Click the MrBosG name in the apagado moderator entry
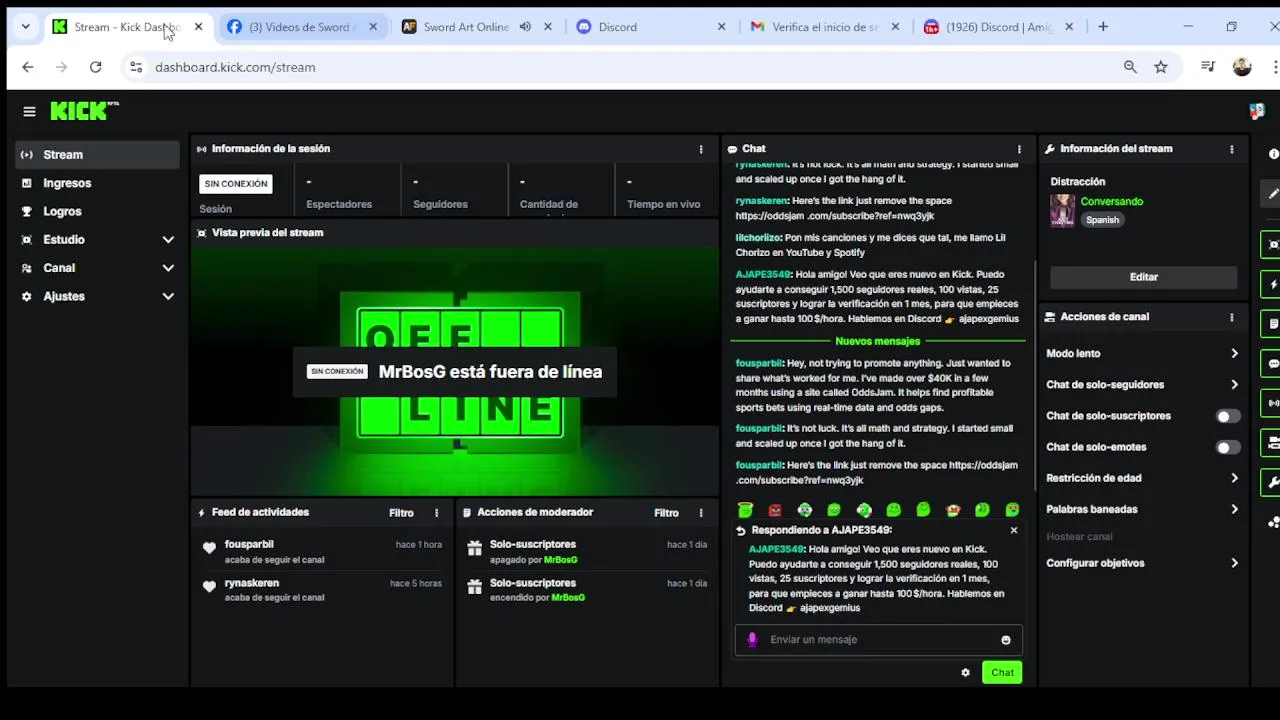The image size is (1280, 720). pyautogui.click(x=560, y=560)
